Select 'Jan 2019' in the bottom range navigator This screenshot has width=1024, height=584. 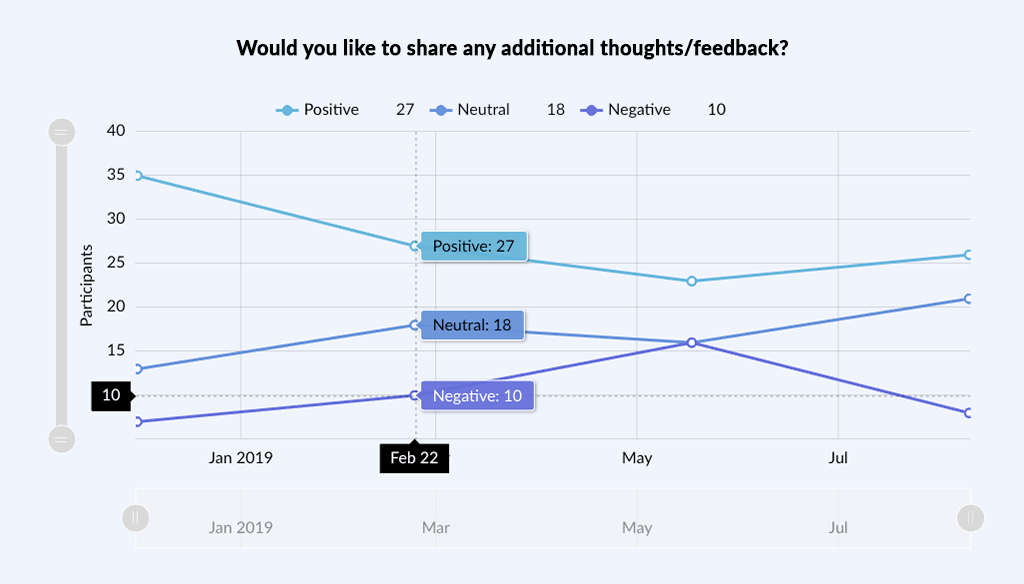[x=240, y=527]
